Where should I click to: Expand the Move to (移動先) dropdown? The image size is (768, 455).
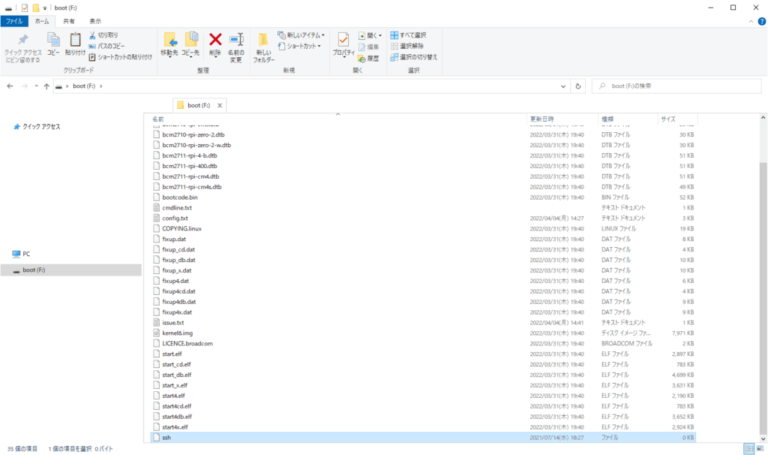(169, 44)
